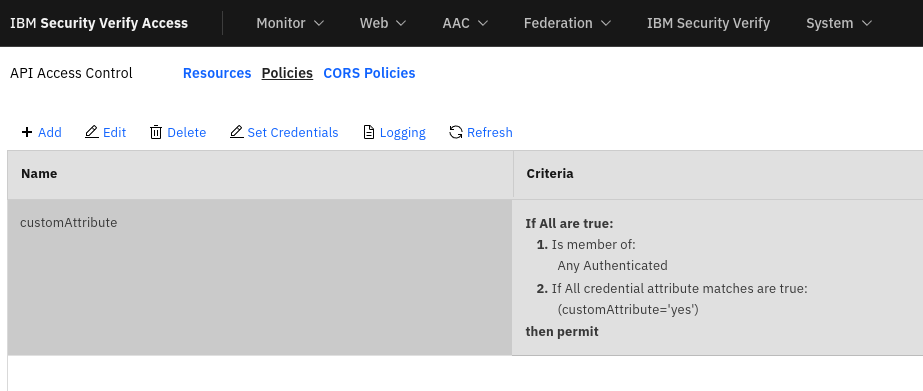Open the Web dropdown menu
The height and width of the screenshot is (391, 923).
click(x=383, y=23)
